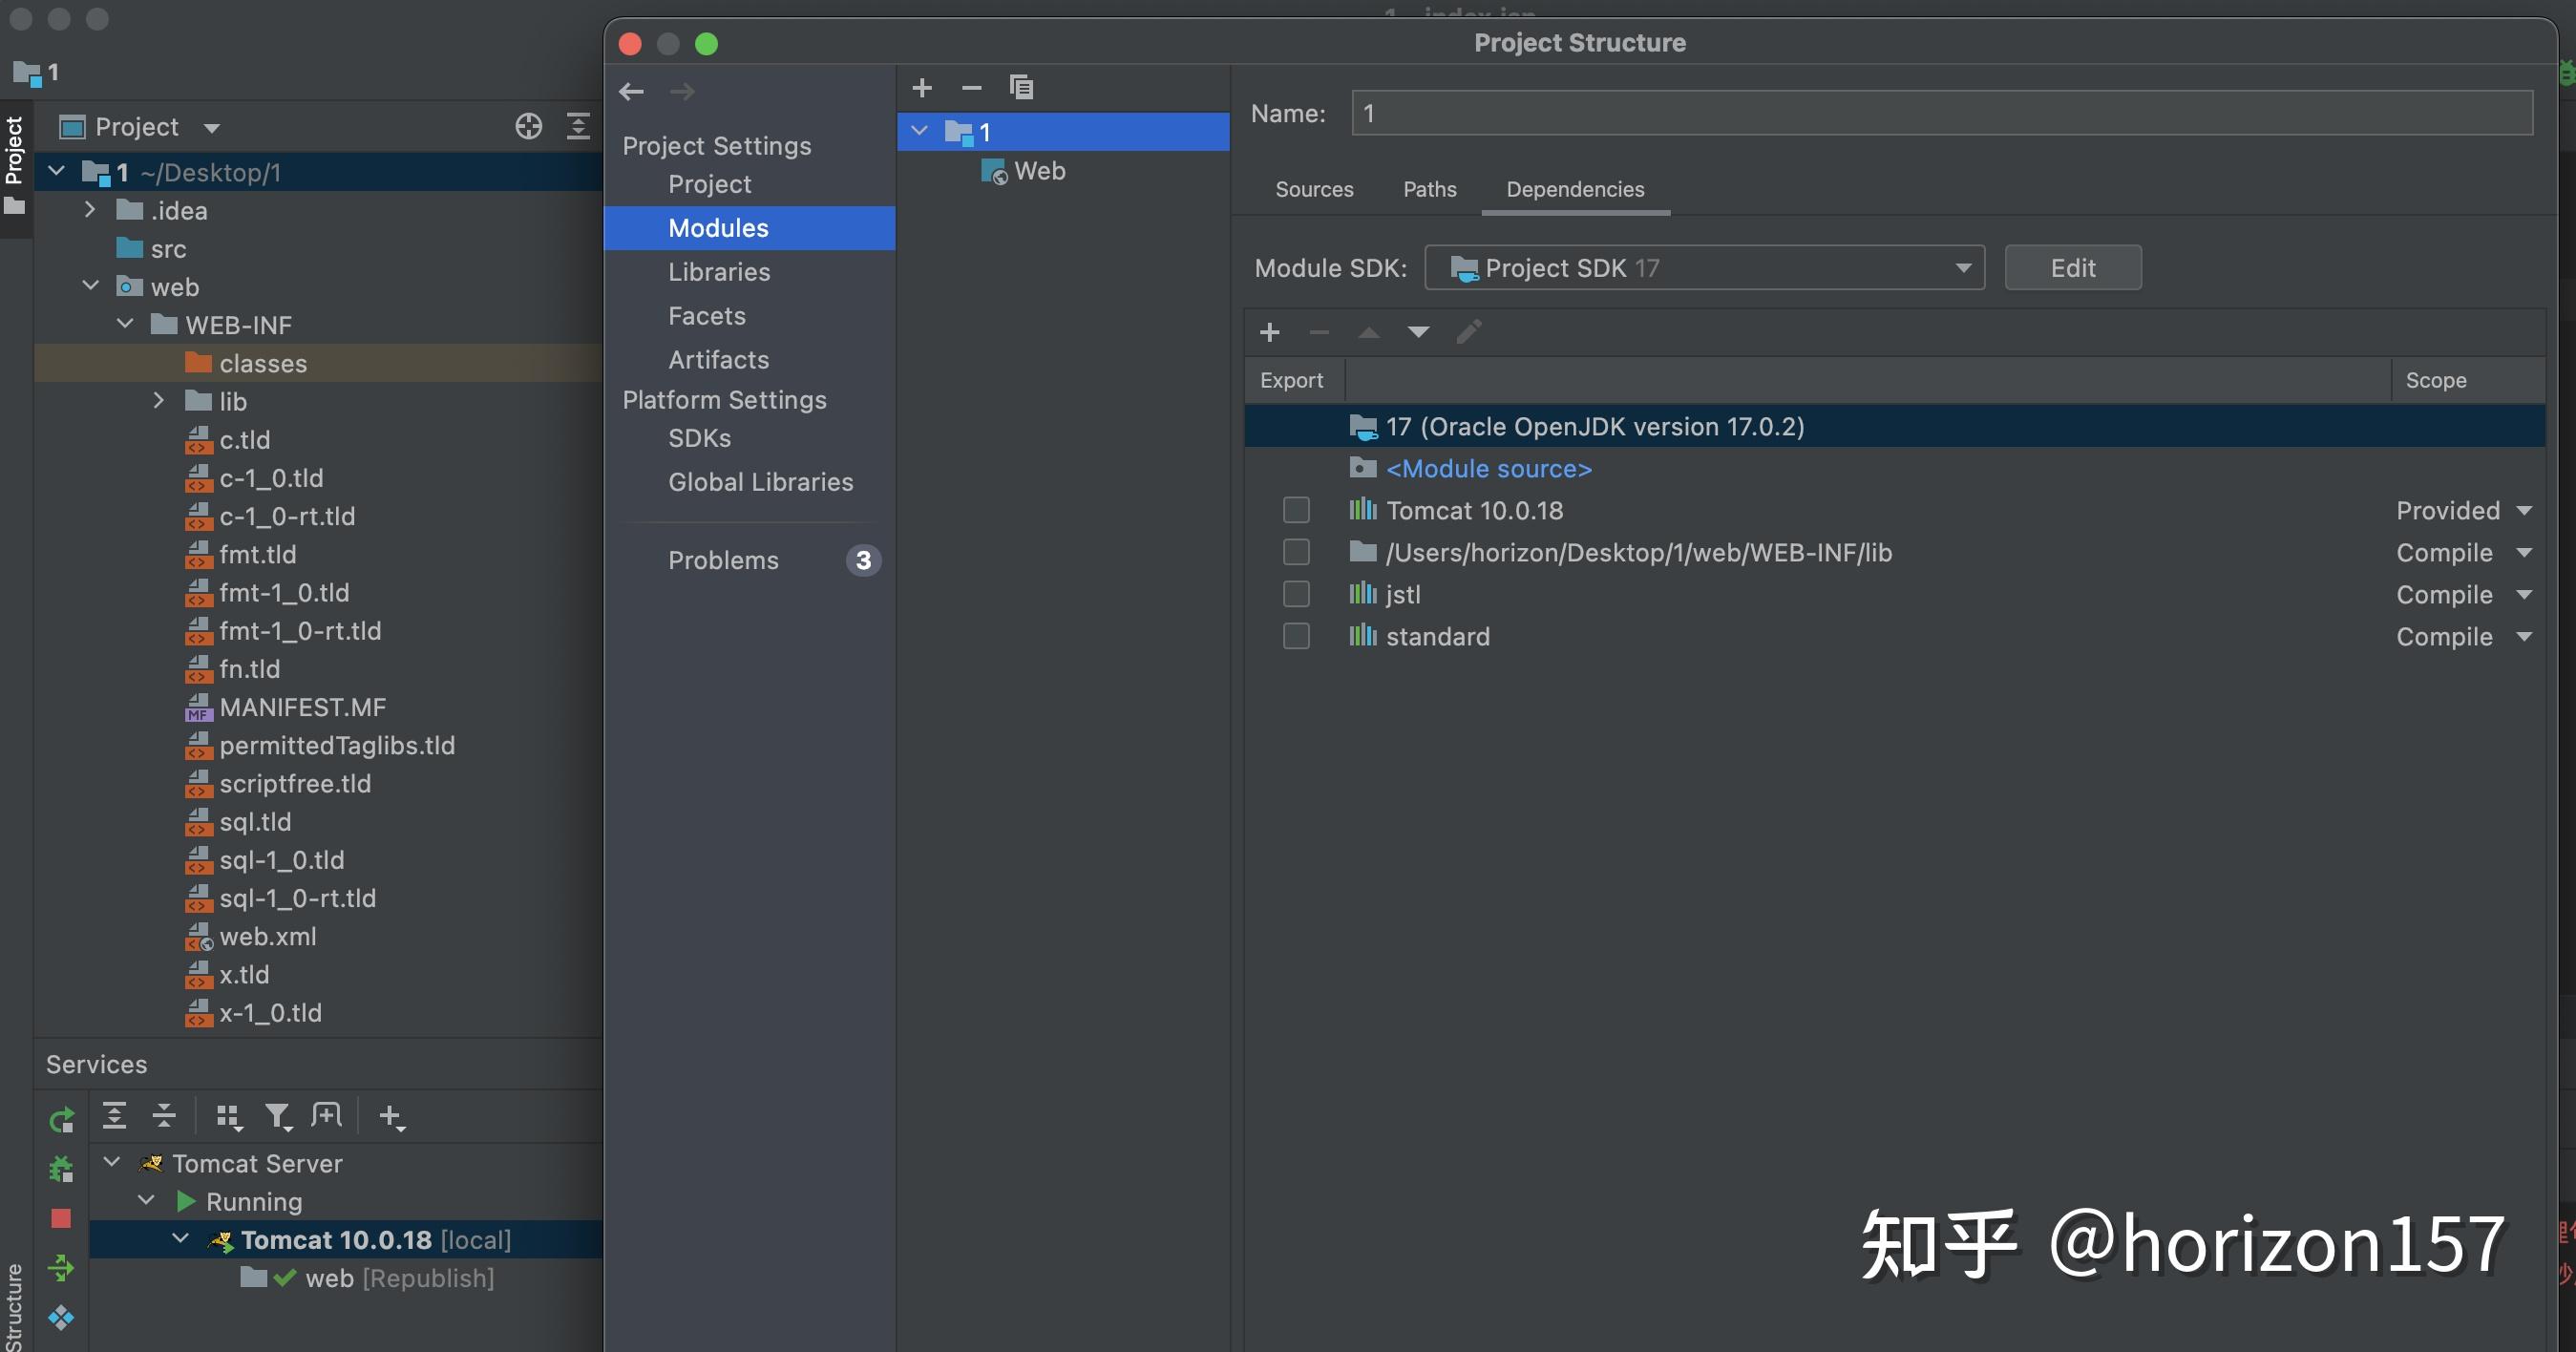Switch to the Paths tab
This screenshot has width=2576, height=1352.
click(x=1429, y=189)
